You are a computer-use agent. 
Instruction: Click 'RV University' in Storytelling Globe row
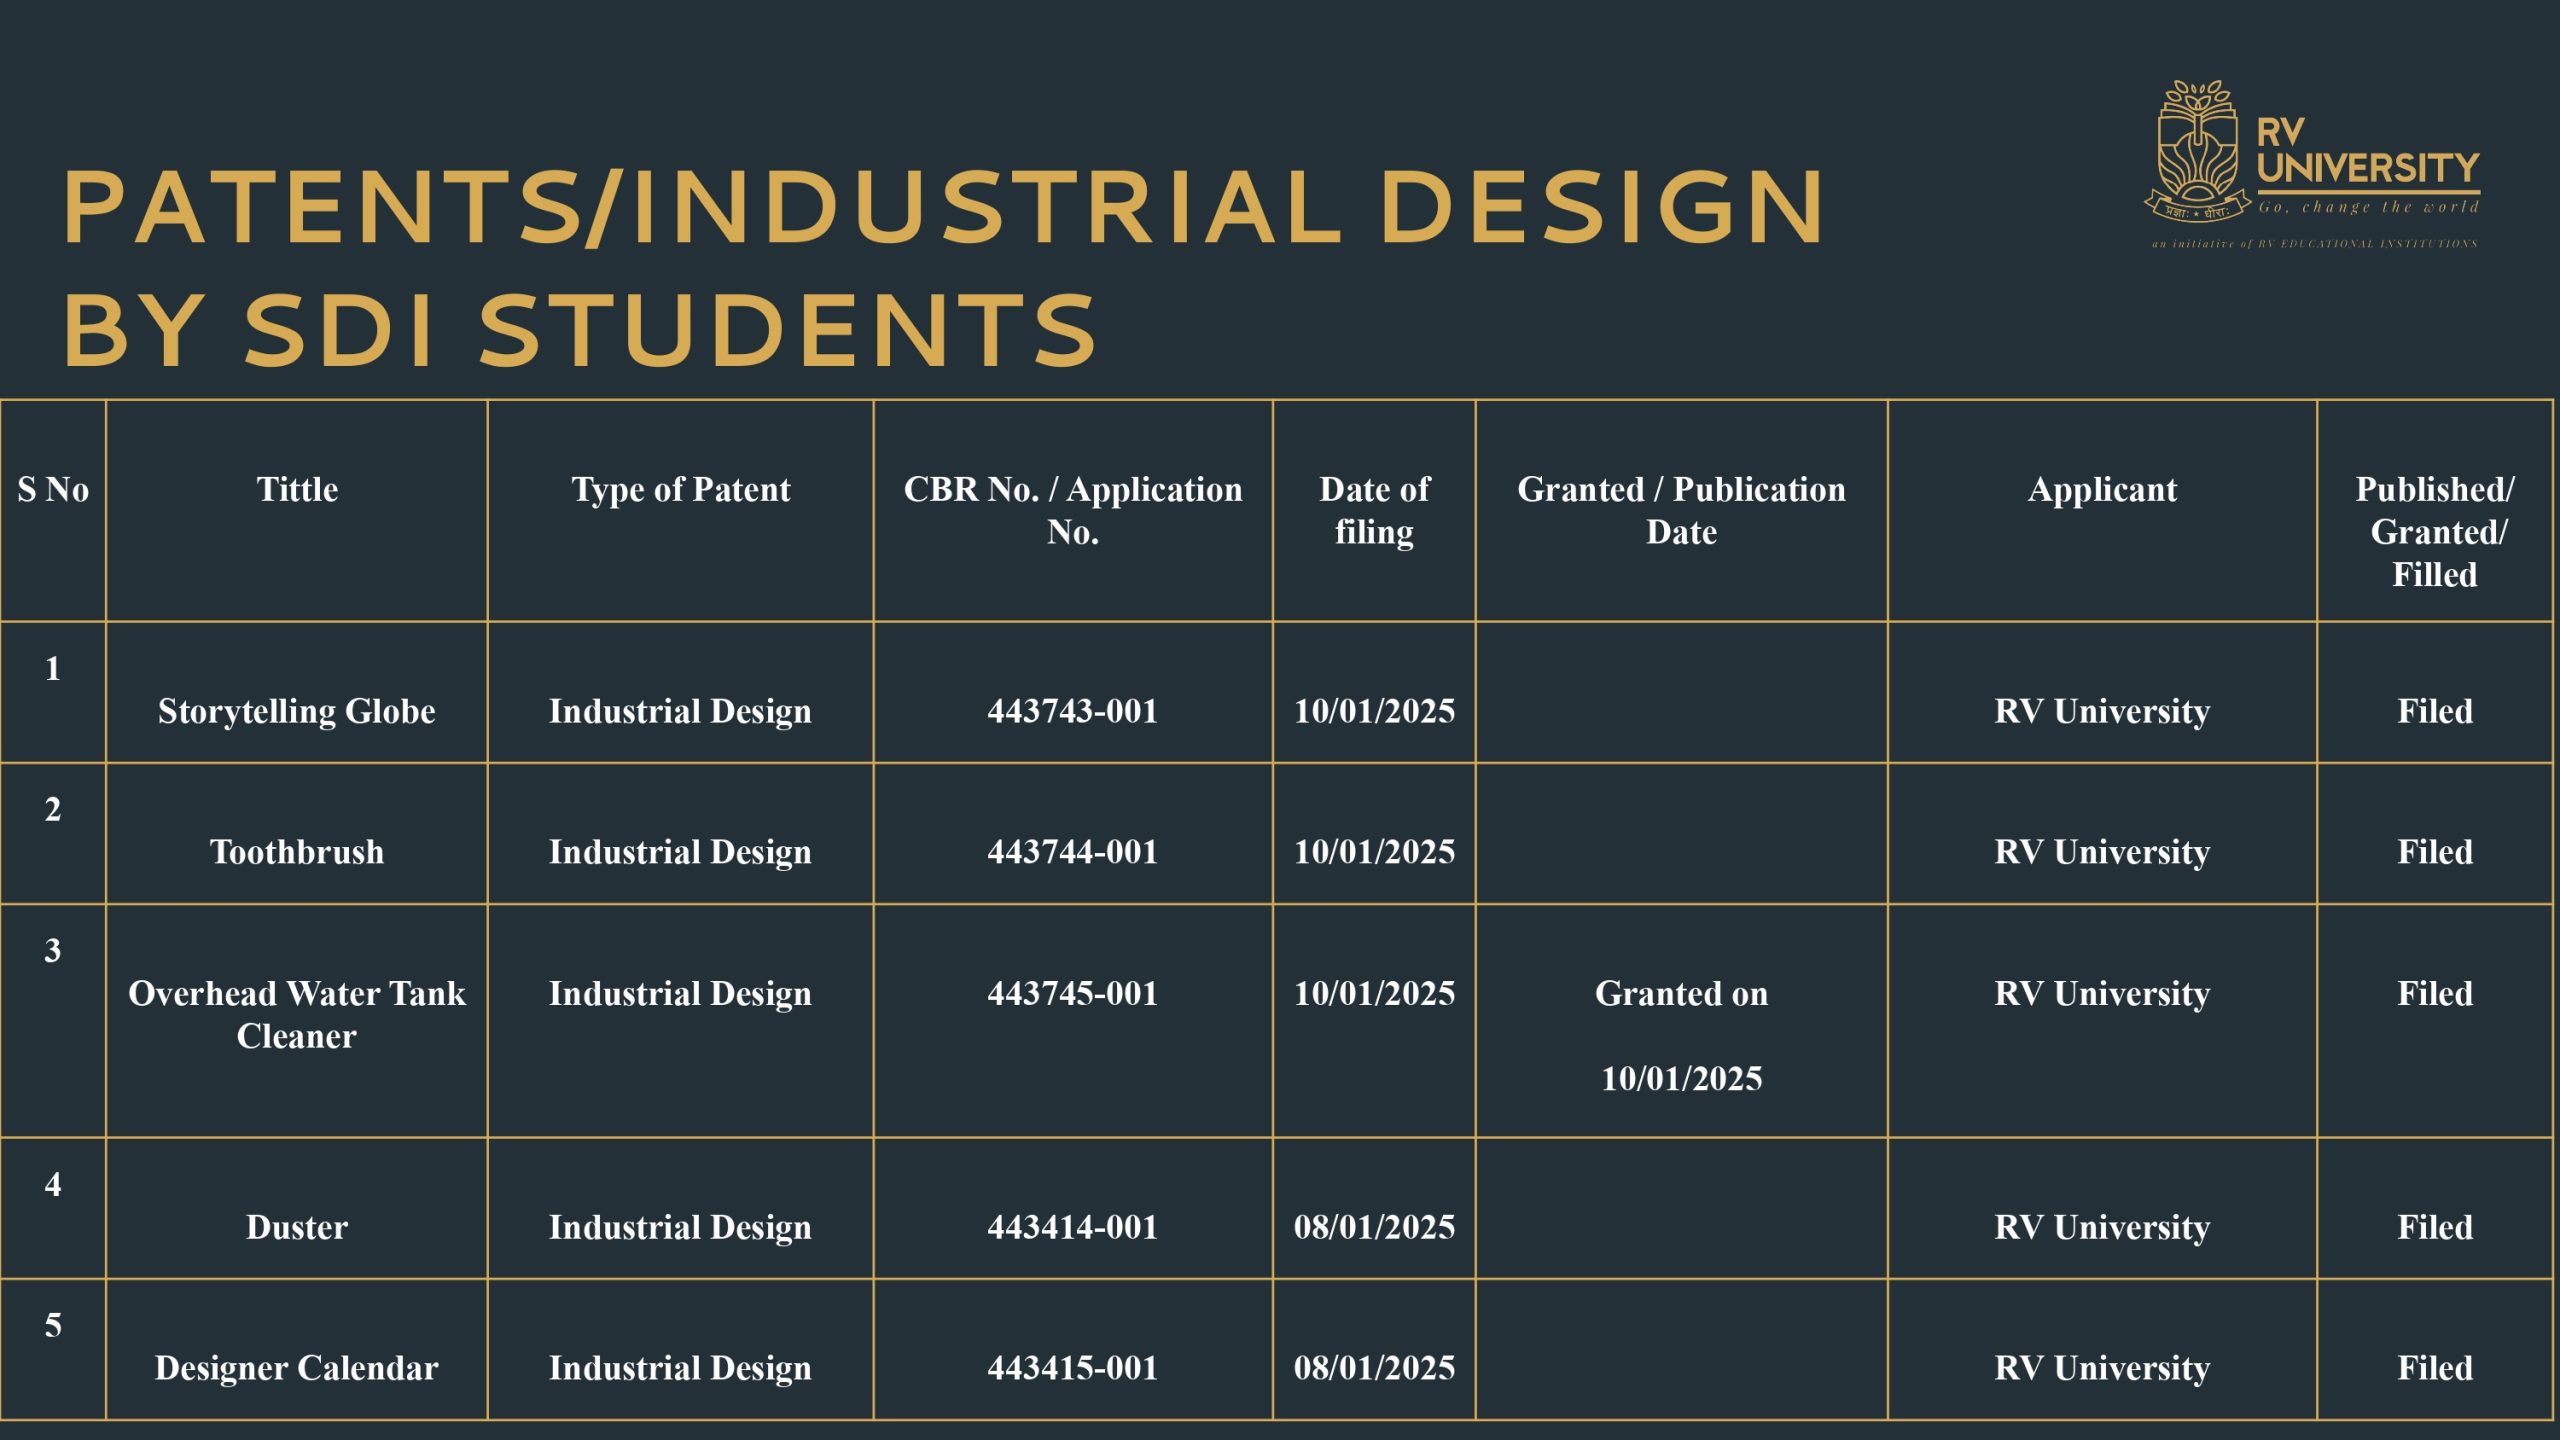tap(2102, 711)
